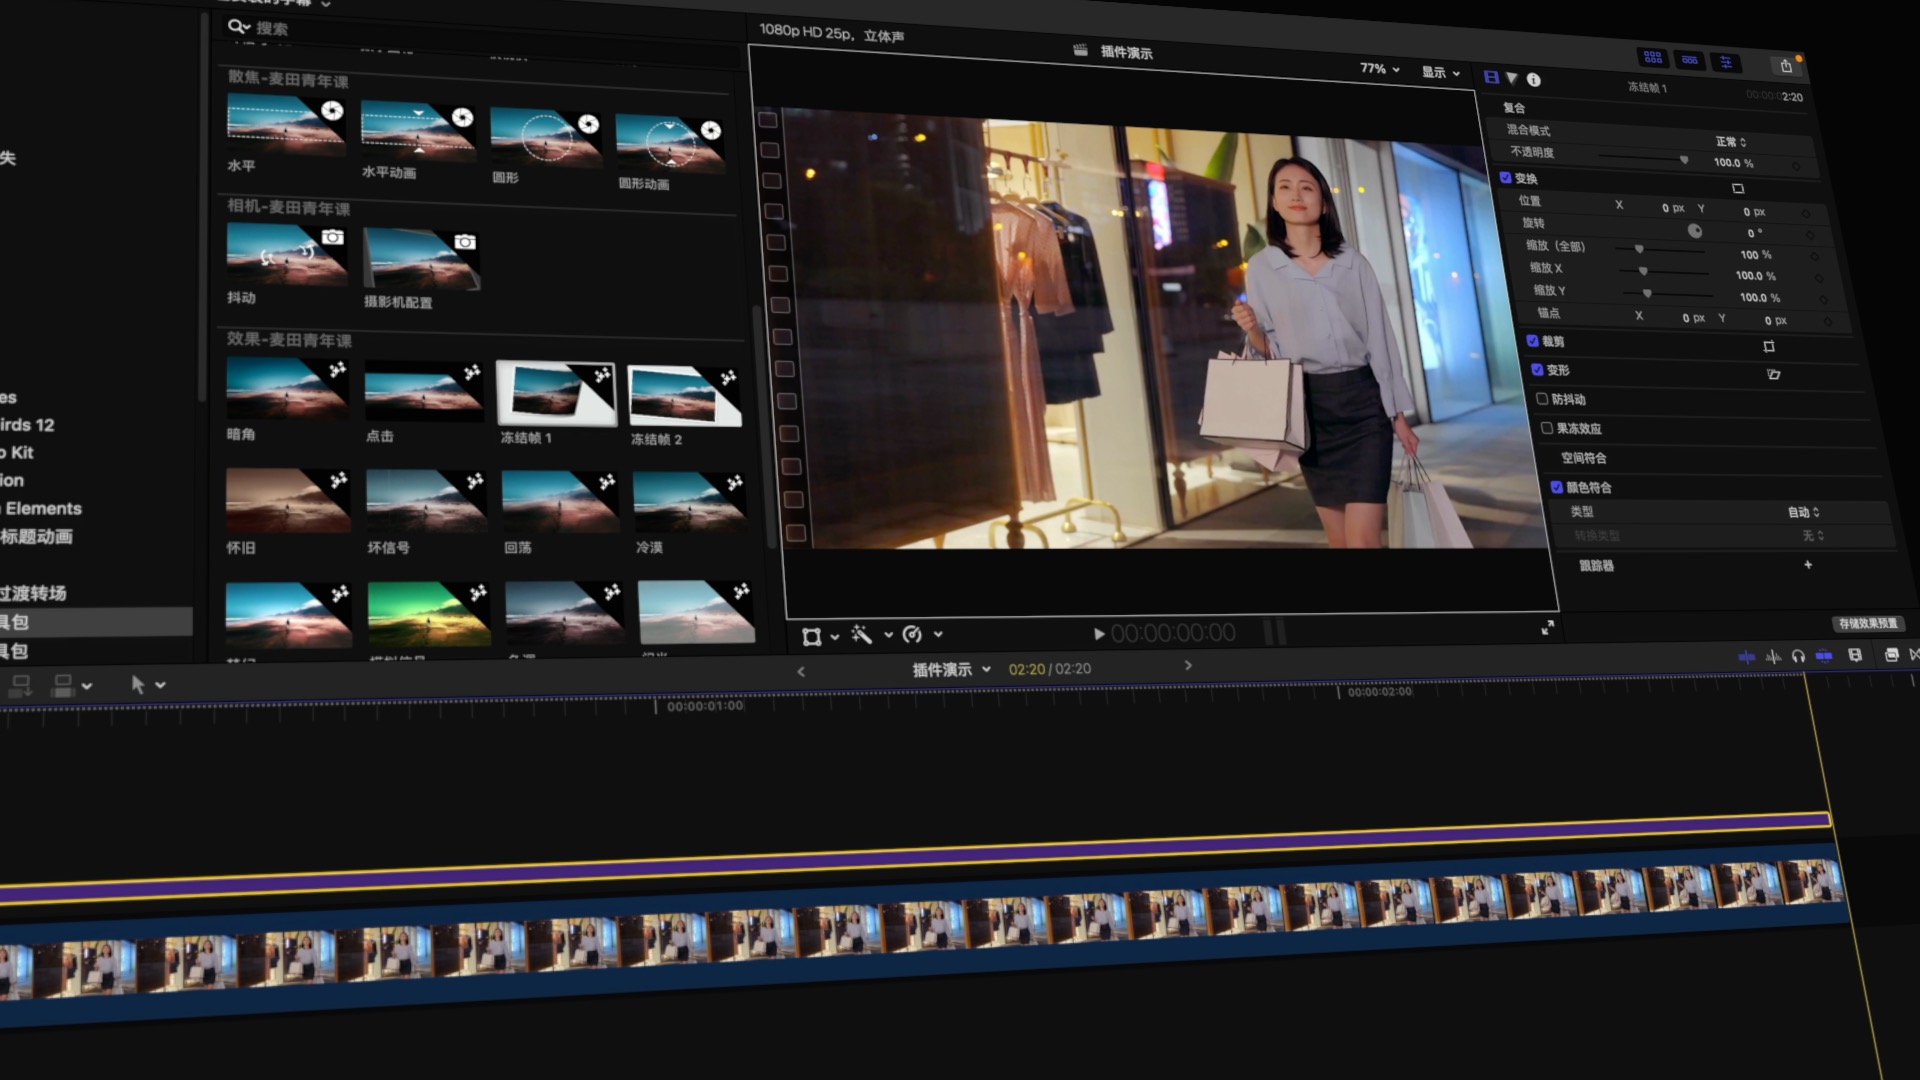Open the 混合模式 正常 dropdown
The width and height of the screenshot is (1920, 1080).
coord(1731,142)
